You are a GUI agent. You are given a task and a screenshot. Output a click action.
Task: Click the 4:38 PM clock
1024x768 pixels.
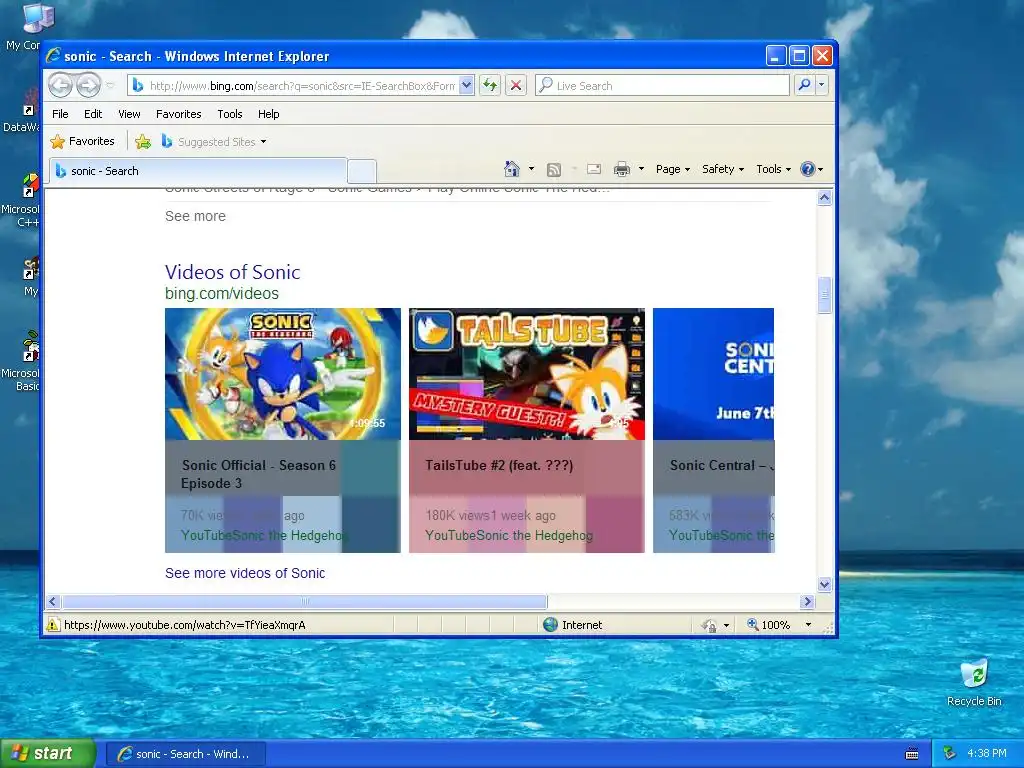987,753
